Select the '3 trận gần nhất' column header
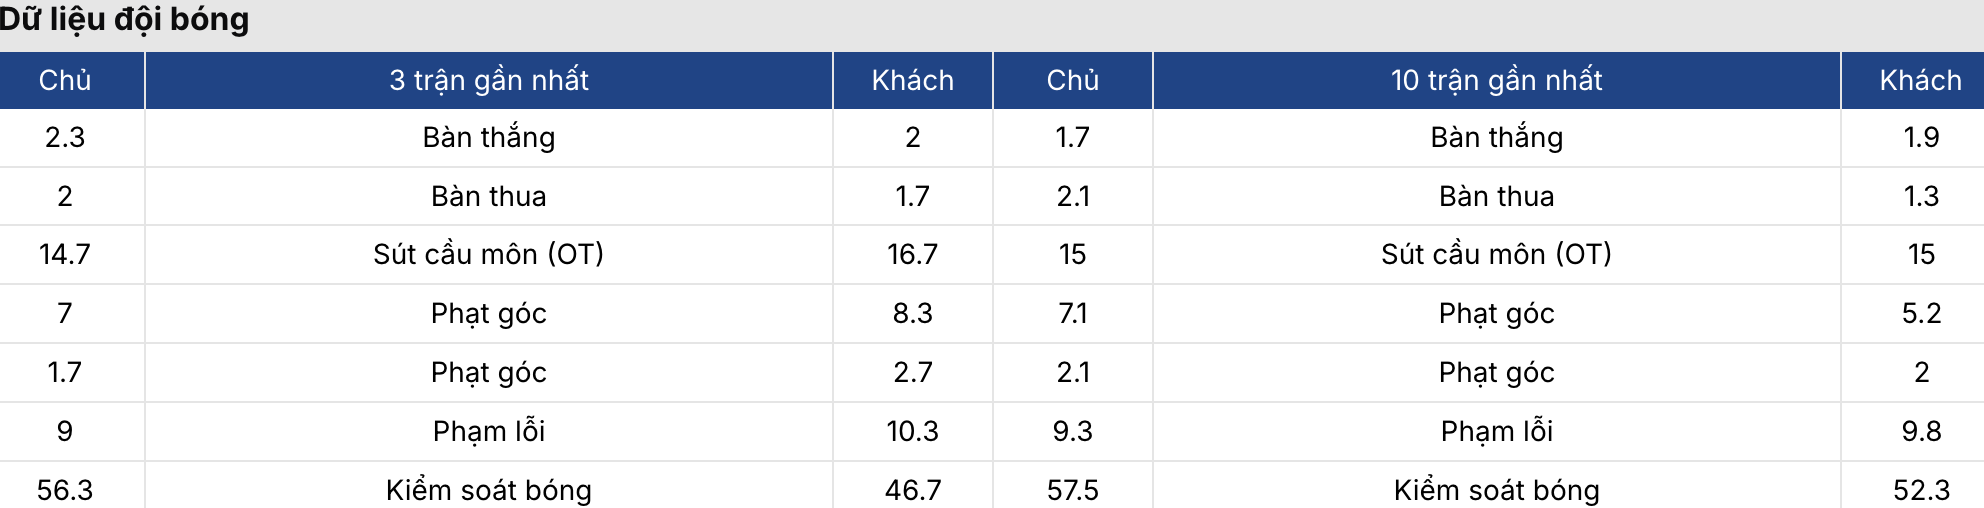Screen dimensions: 1984x508 click(x=488, y=80)
